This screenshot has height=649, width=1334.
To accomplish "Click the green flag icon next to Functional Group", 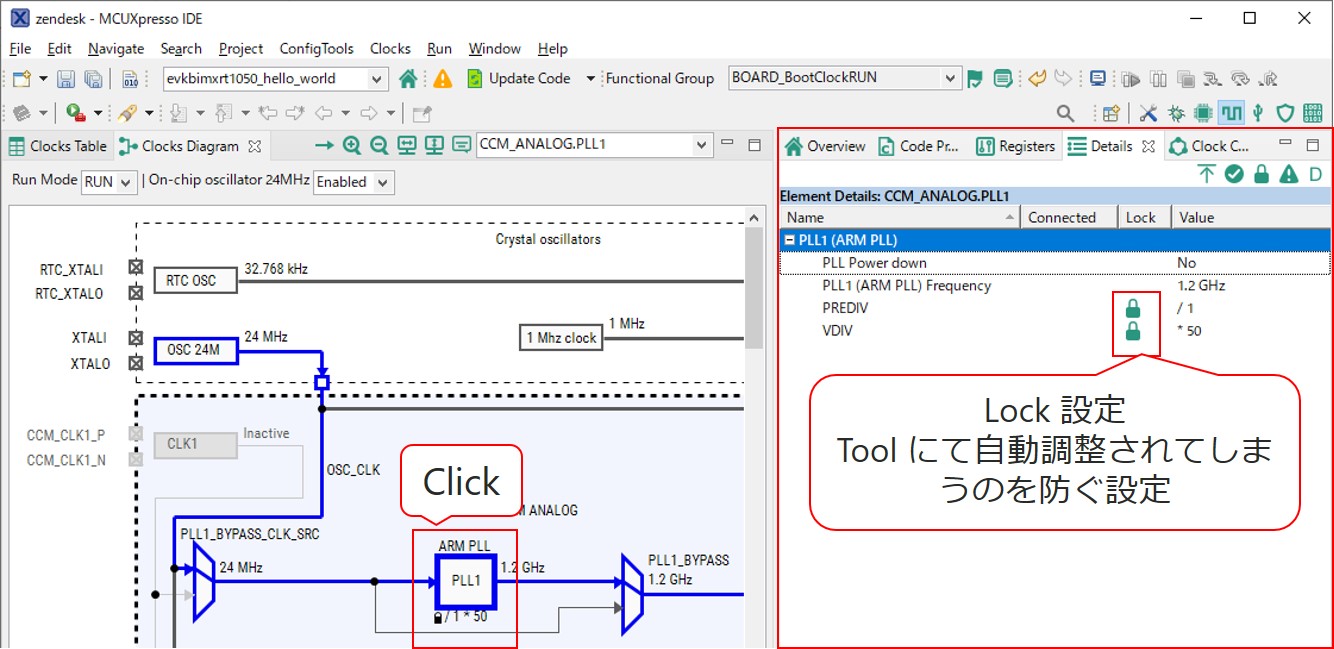I will click(x=975, y=78).
